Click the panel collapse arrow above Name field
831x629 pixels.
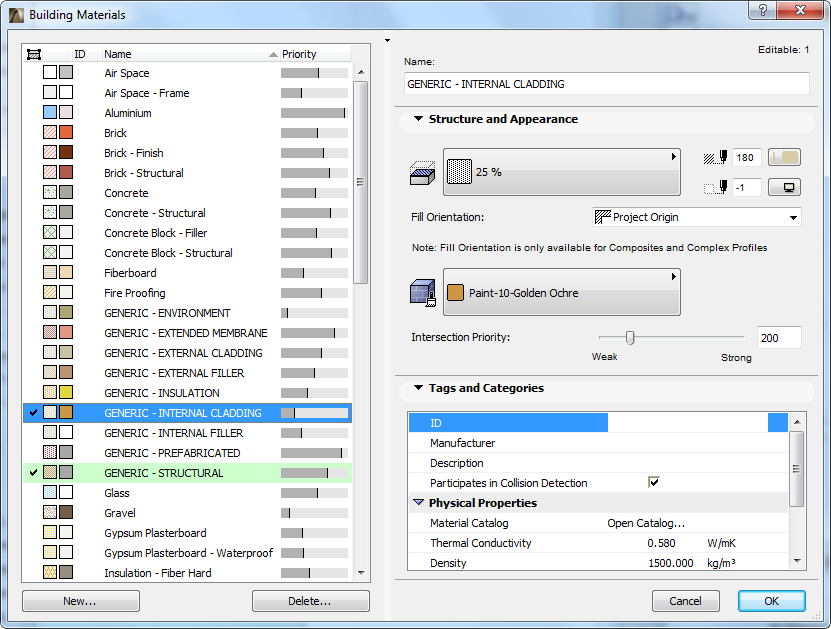pyautogui.click(x=387, y=40)
